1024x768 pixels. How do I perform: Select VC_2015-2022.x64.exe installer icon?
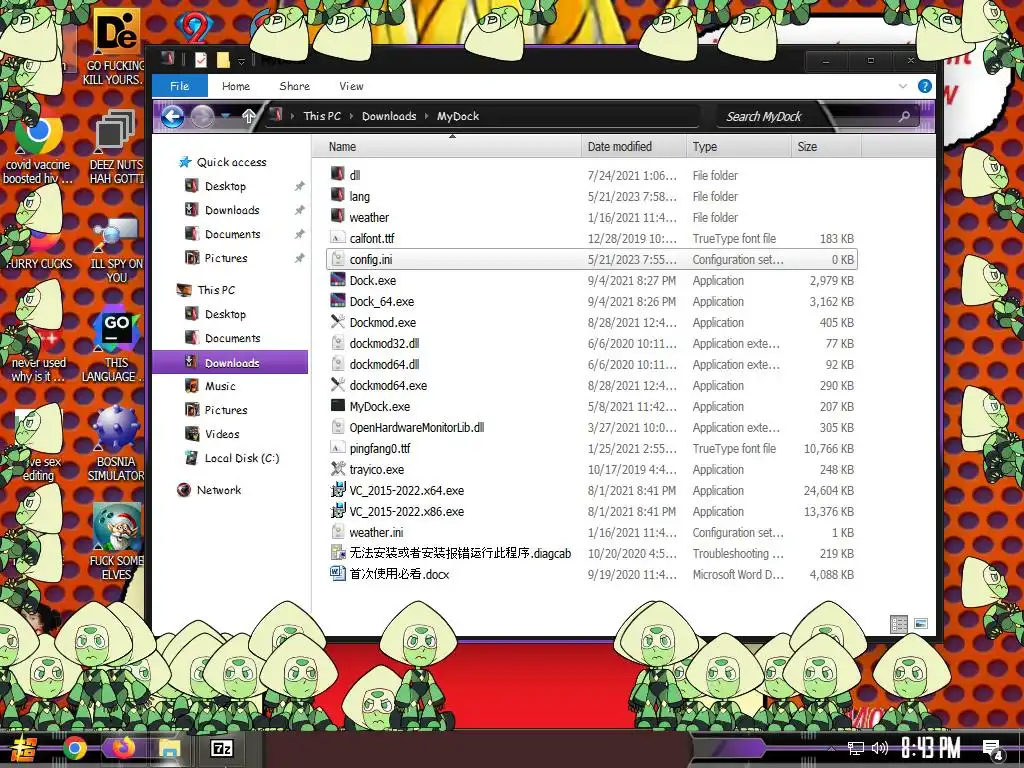coord(338,490)
